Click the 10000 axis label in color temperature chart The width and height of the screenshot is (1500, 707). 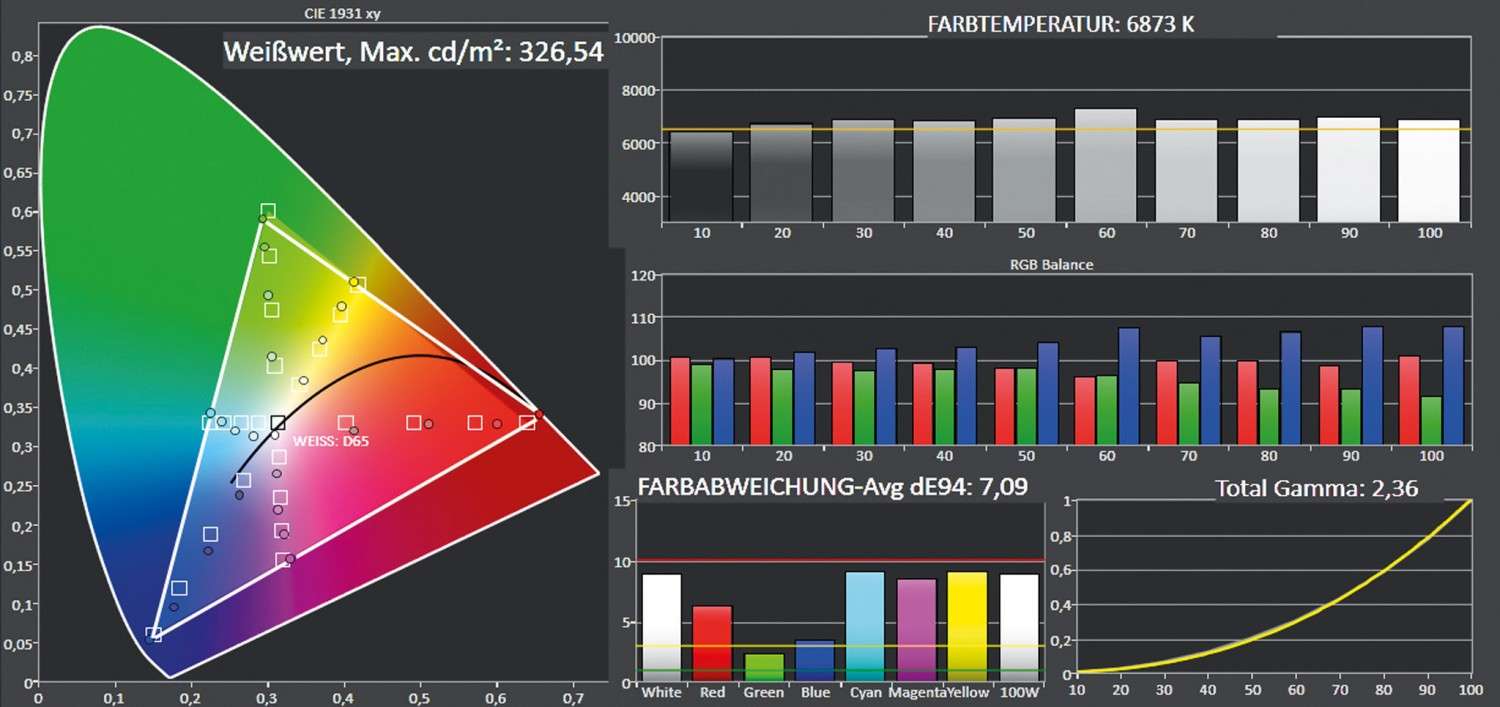(634, 38)
